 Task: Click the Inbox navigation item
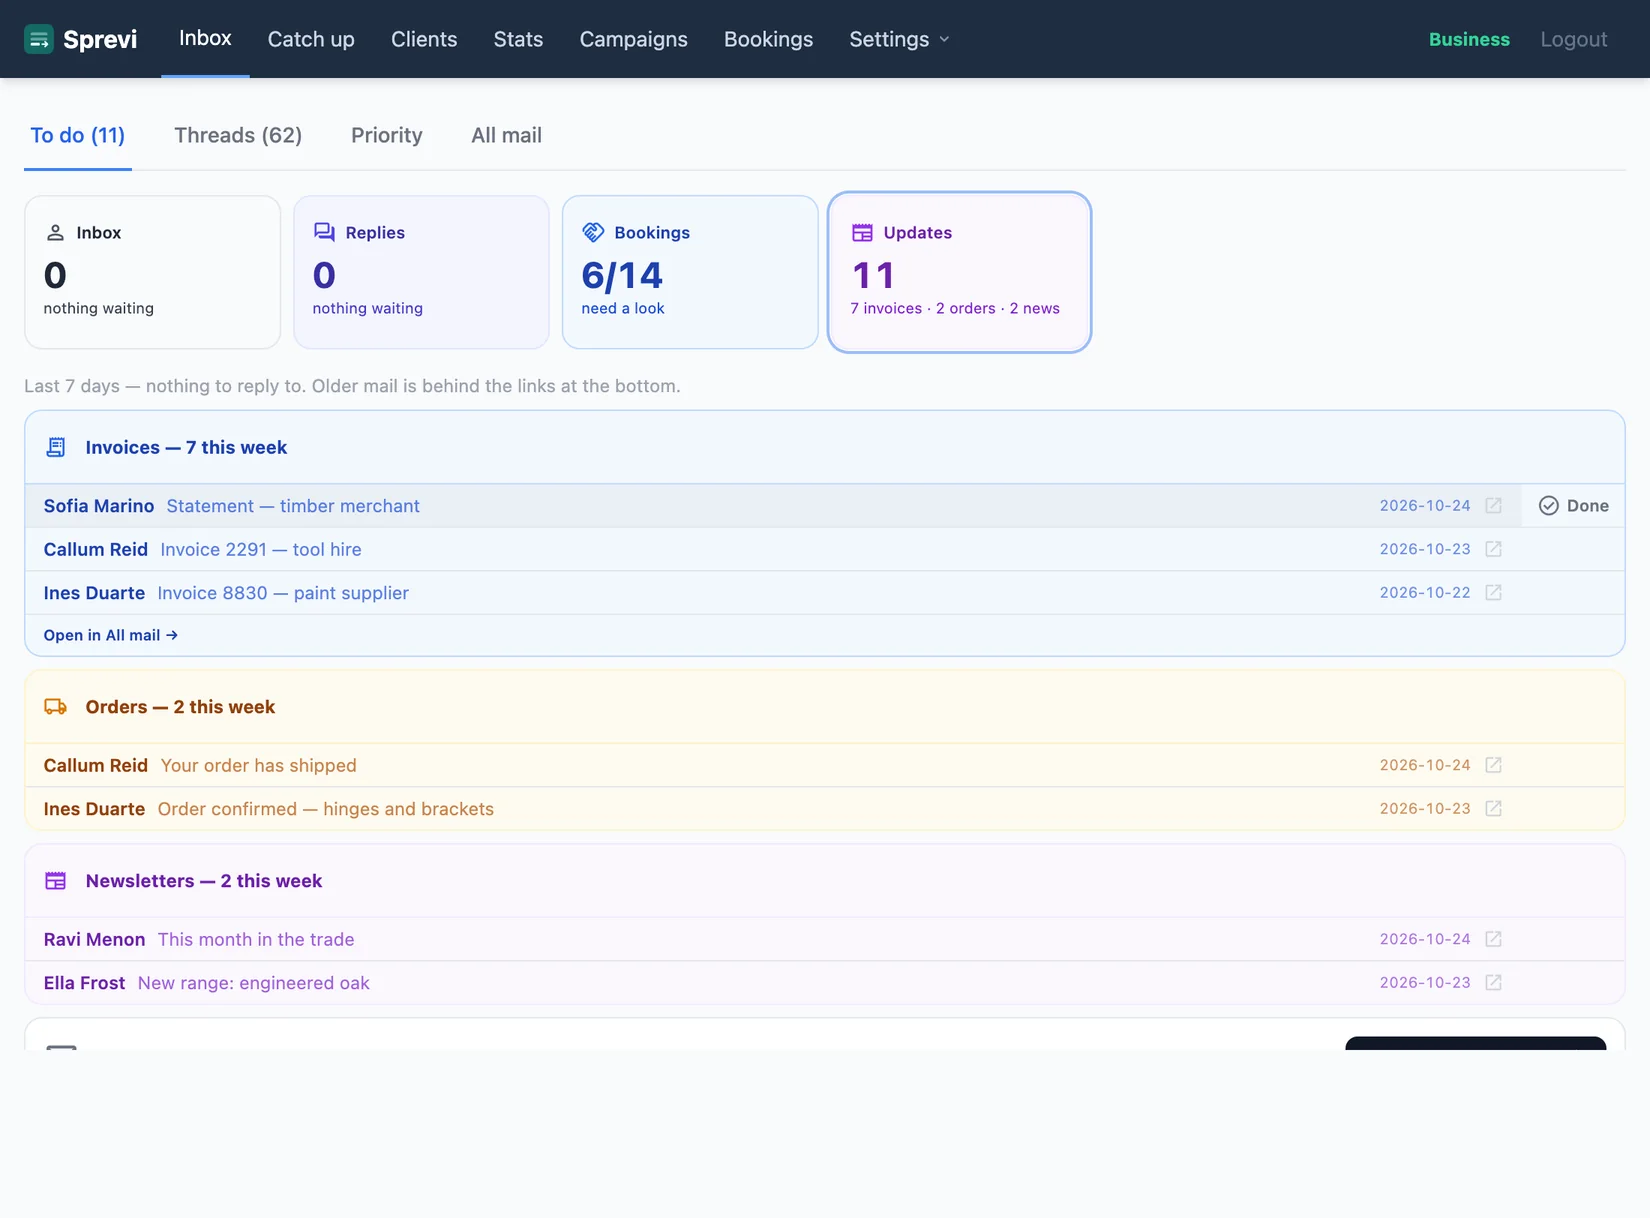205,38
